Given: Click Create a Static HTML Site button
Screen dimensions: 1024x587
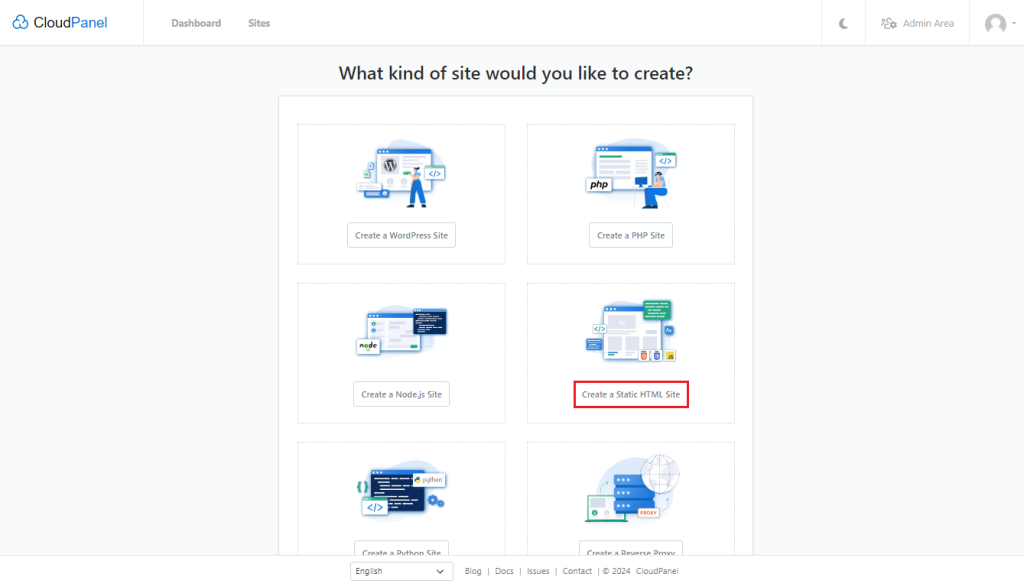Looking at the screenshot, I should [631, 394].
